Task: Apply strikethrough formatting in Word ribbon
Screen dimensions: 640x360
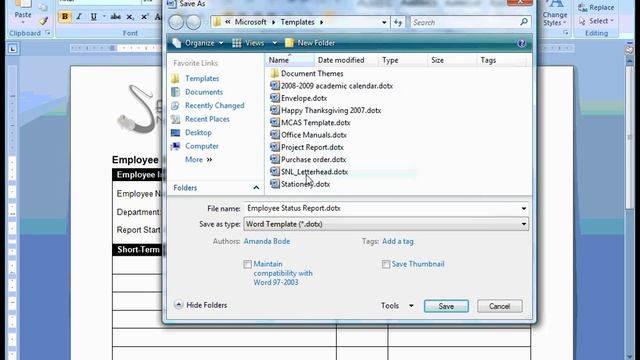Action: pyautogui.click(x=116, y=17)
